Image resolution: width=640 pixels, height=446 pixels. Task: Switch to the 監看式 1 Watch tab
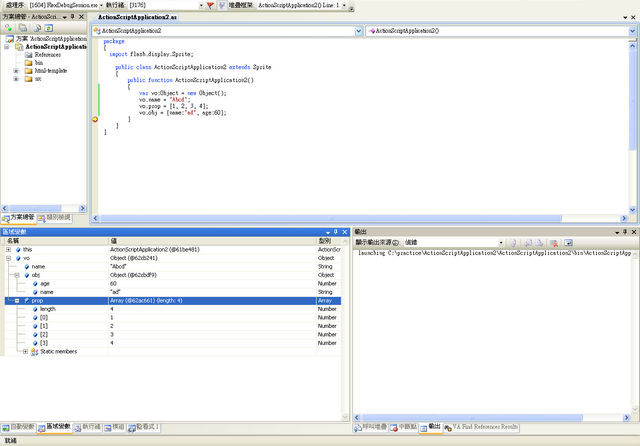point(143,427)
